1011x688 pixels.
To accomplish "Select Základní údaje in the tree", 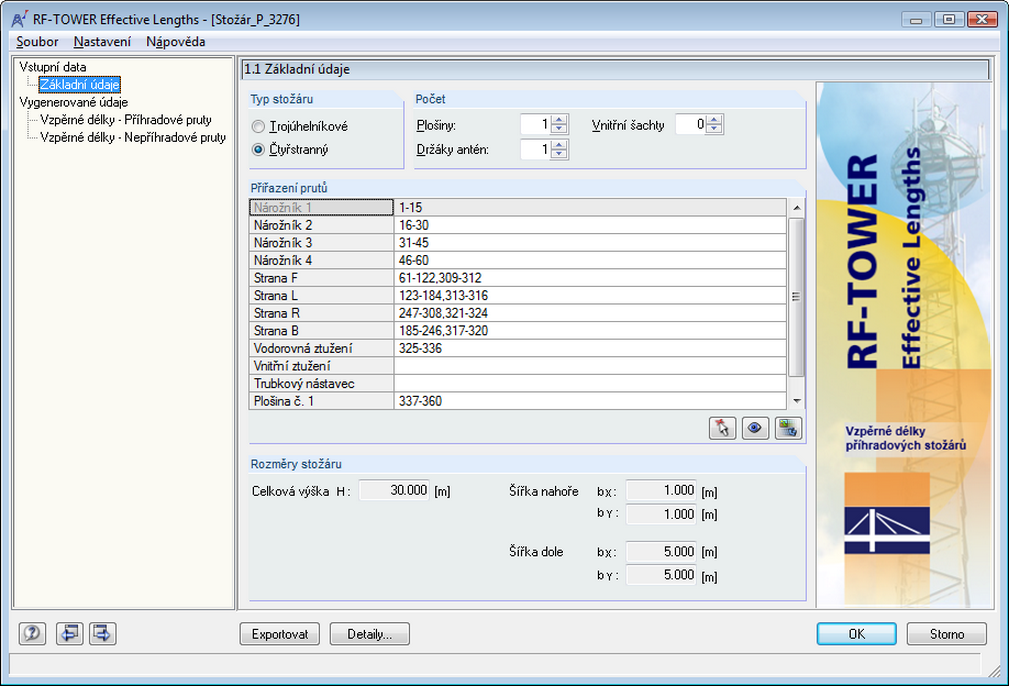I will point(79,84).
